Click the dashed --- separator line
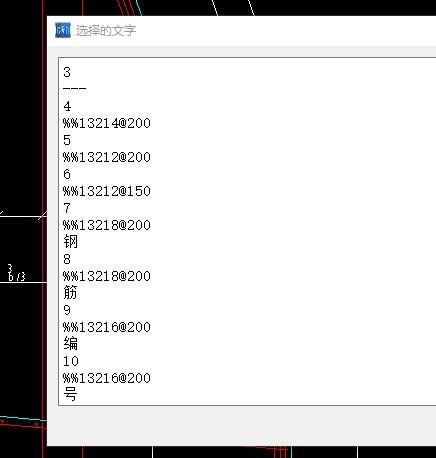 pyautogui.click(x=75, y=89)
